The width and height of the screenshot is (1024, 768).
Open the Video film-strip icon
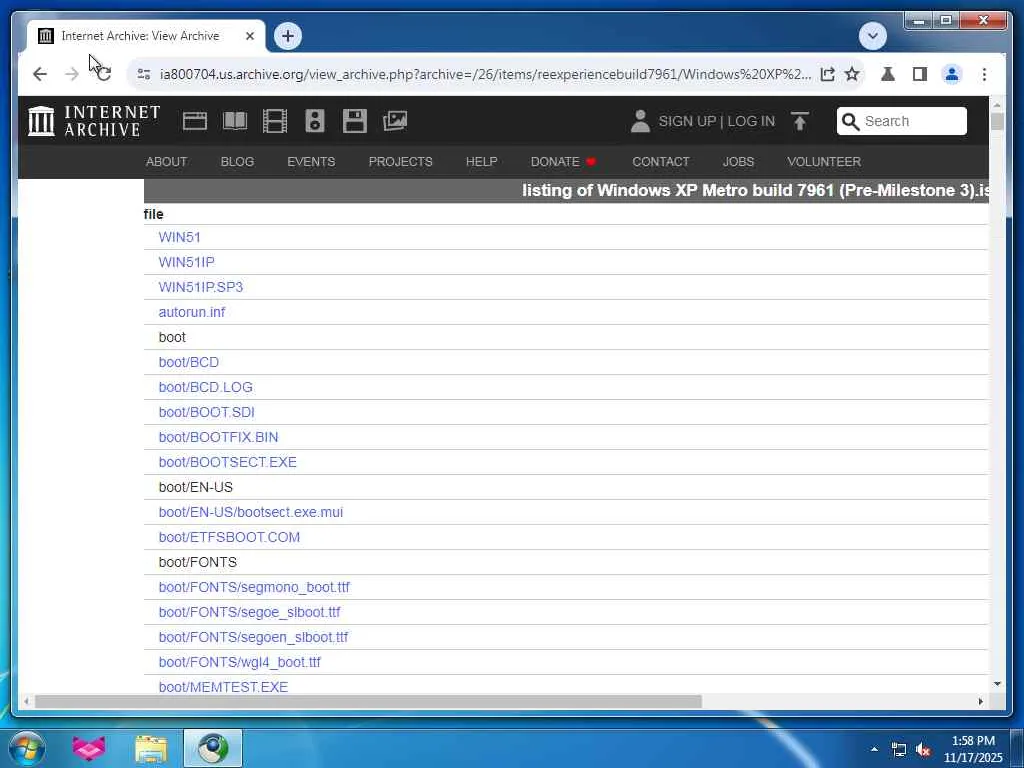[275, 121]
